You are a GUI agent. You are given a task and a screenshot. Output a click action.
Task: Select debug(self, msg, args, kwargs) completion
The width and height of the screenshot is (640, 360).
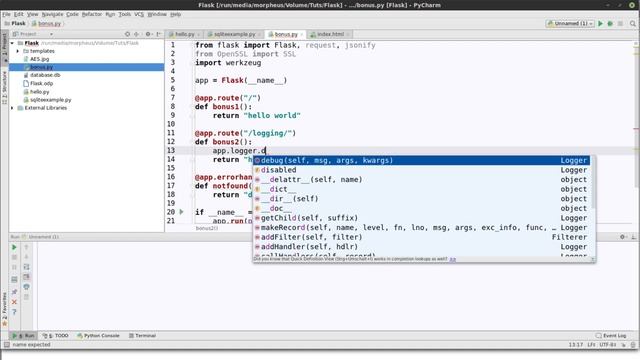pos(421,160)
